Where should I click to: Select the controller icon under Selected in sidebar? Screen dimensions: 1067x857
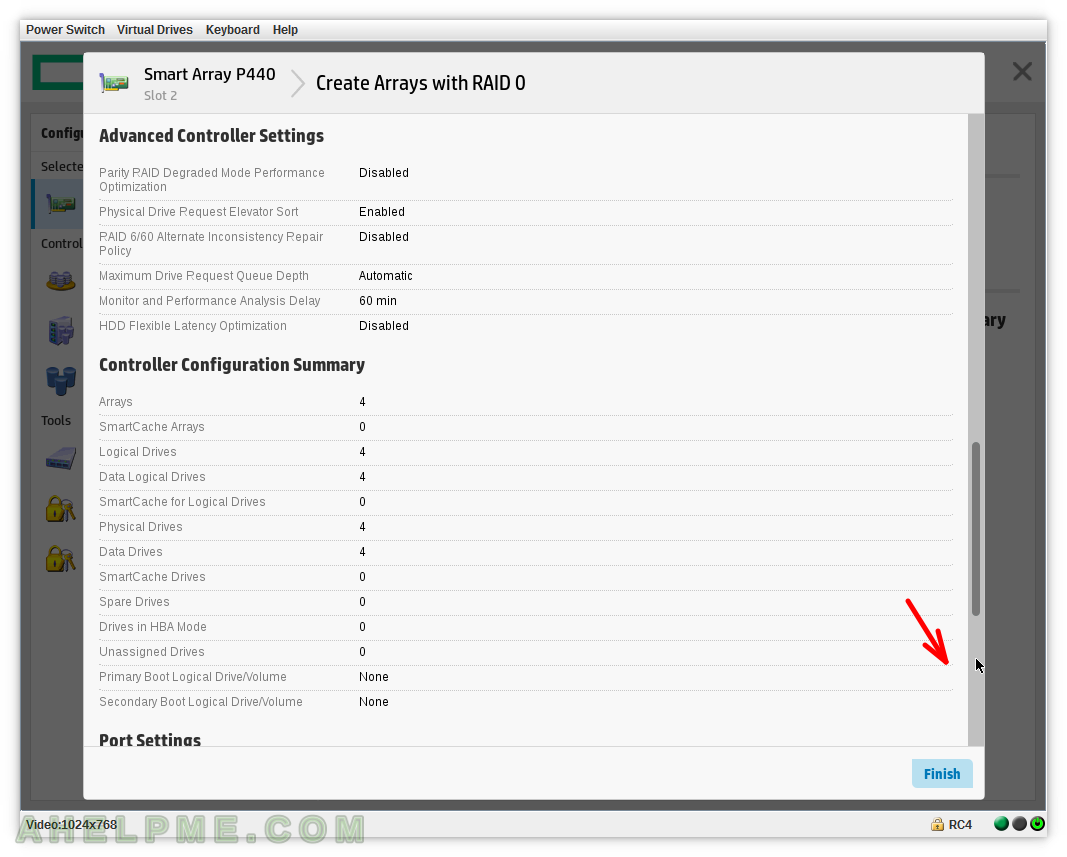[61, 204]
